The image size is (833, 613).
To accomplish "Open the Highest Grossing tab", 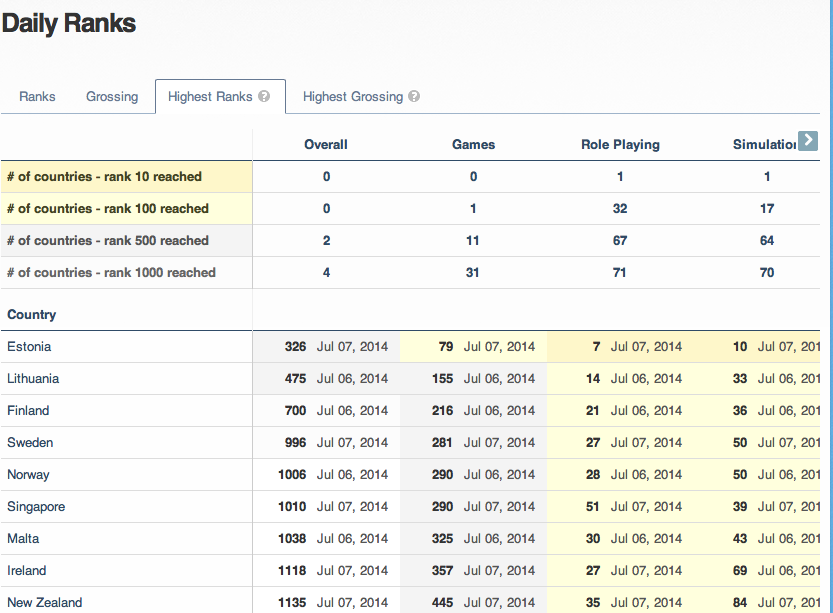I will [352, 97].
